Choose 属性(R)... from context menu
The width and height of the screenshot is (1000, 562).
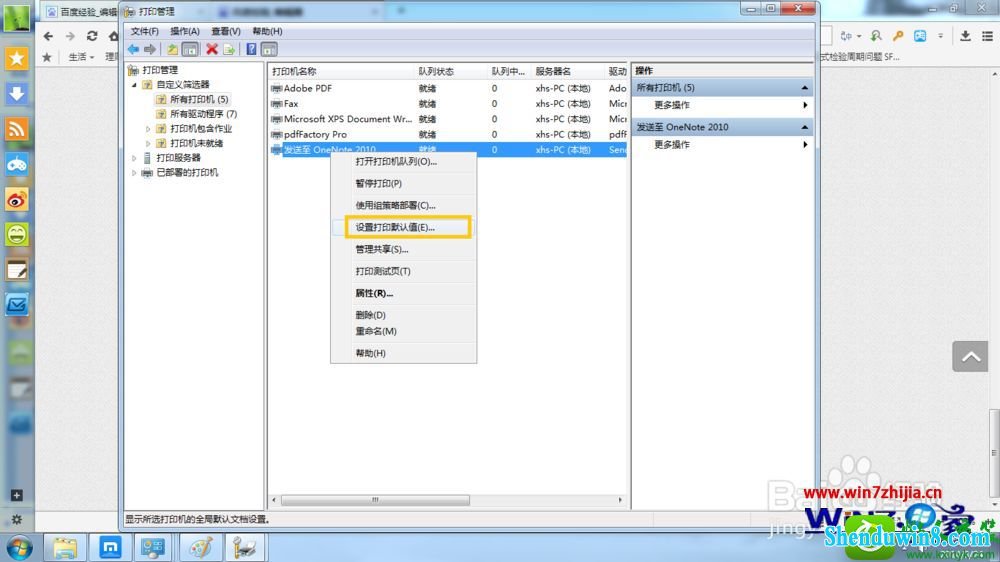tap(403, 293)
